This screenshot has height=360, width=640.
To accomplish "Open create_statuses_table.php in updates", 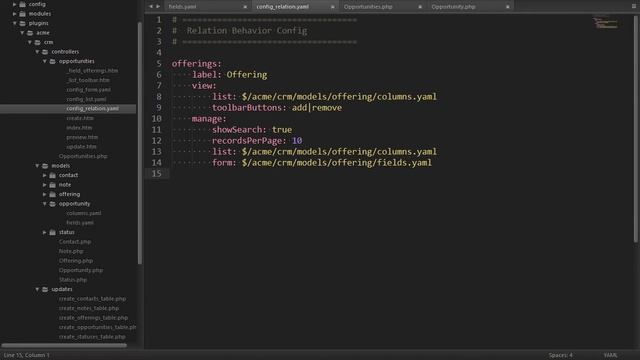I will click(92, 337).
